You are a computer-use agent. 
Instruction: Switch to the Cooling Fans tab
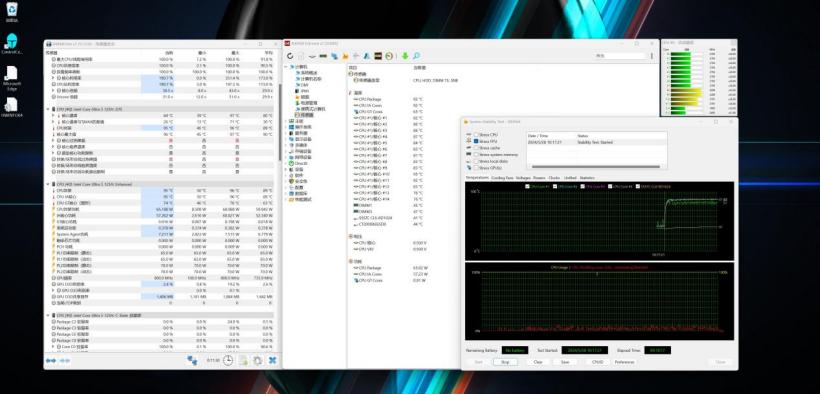(502, 178)
